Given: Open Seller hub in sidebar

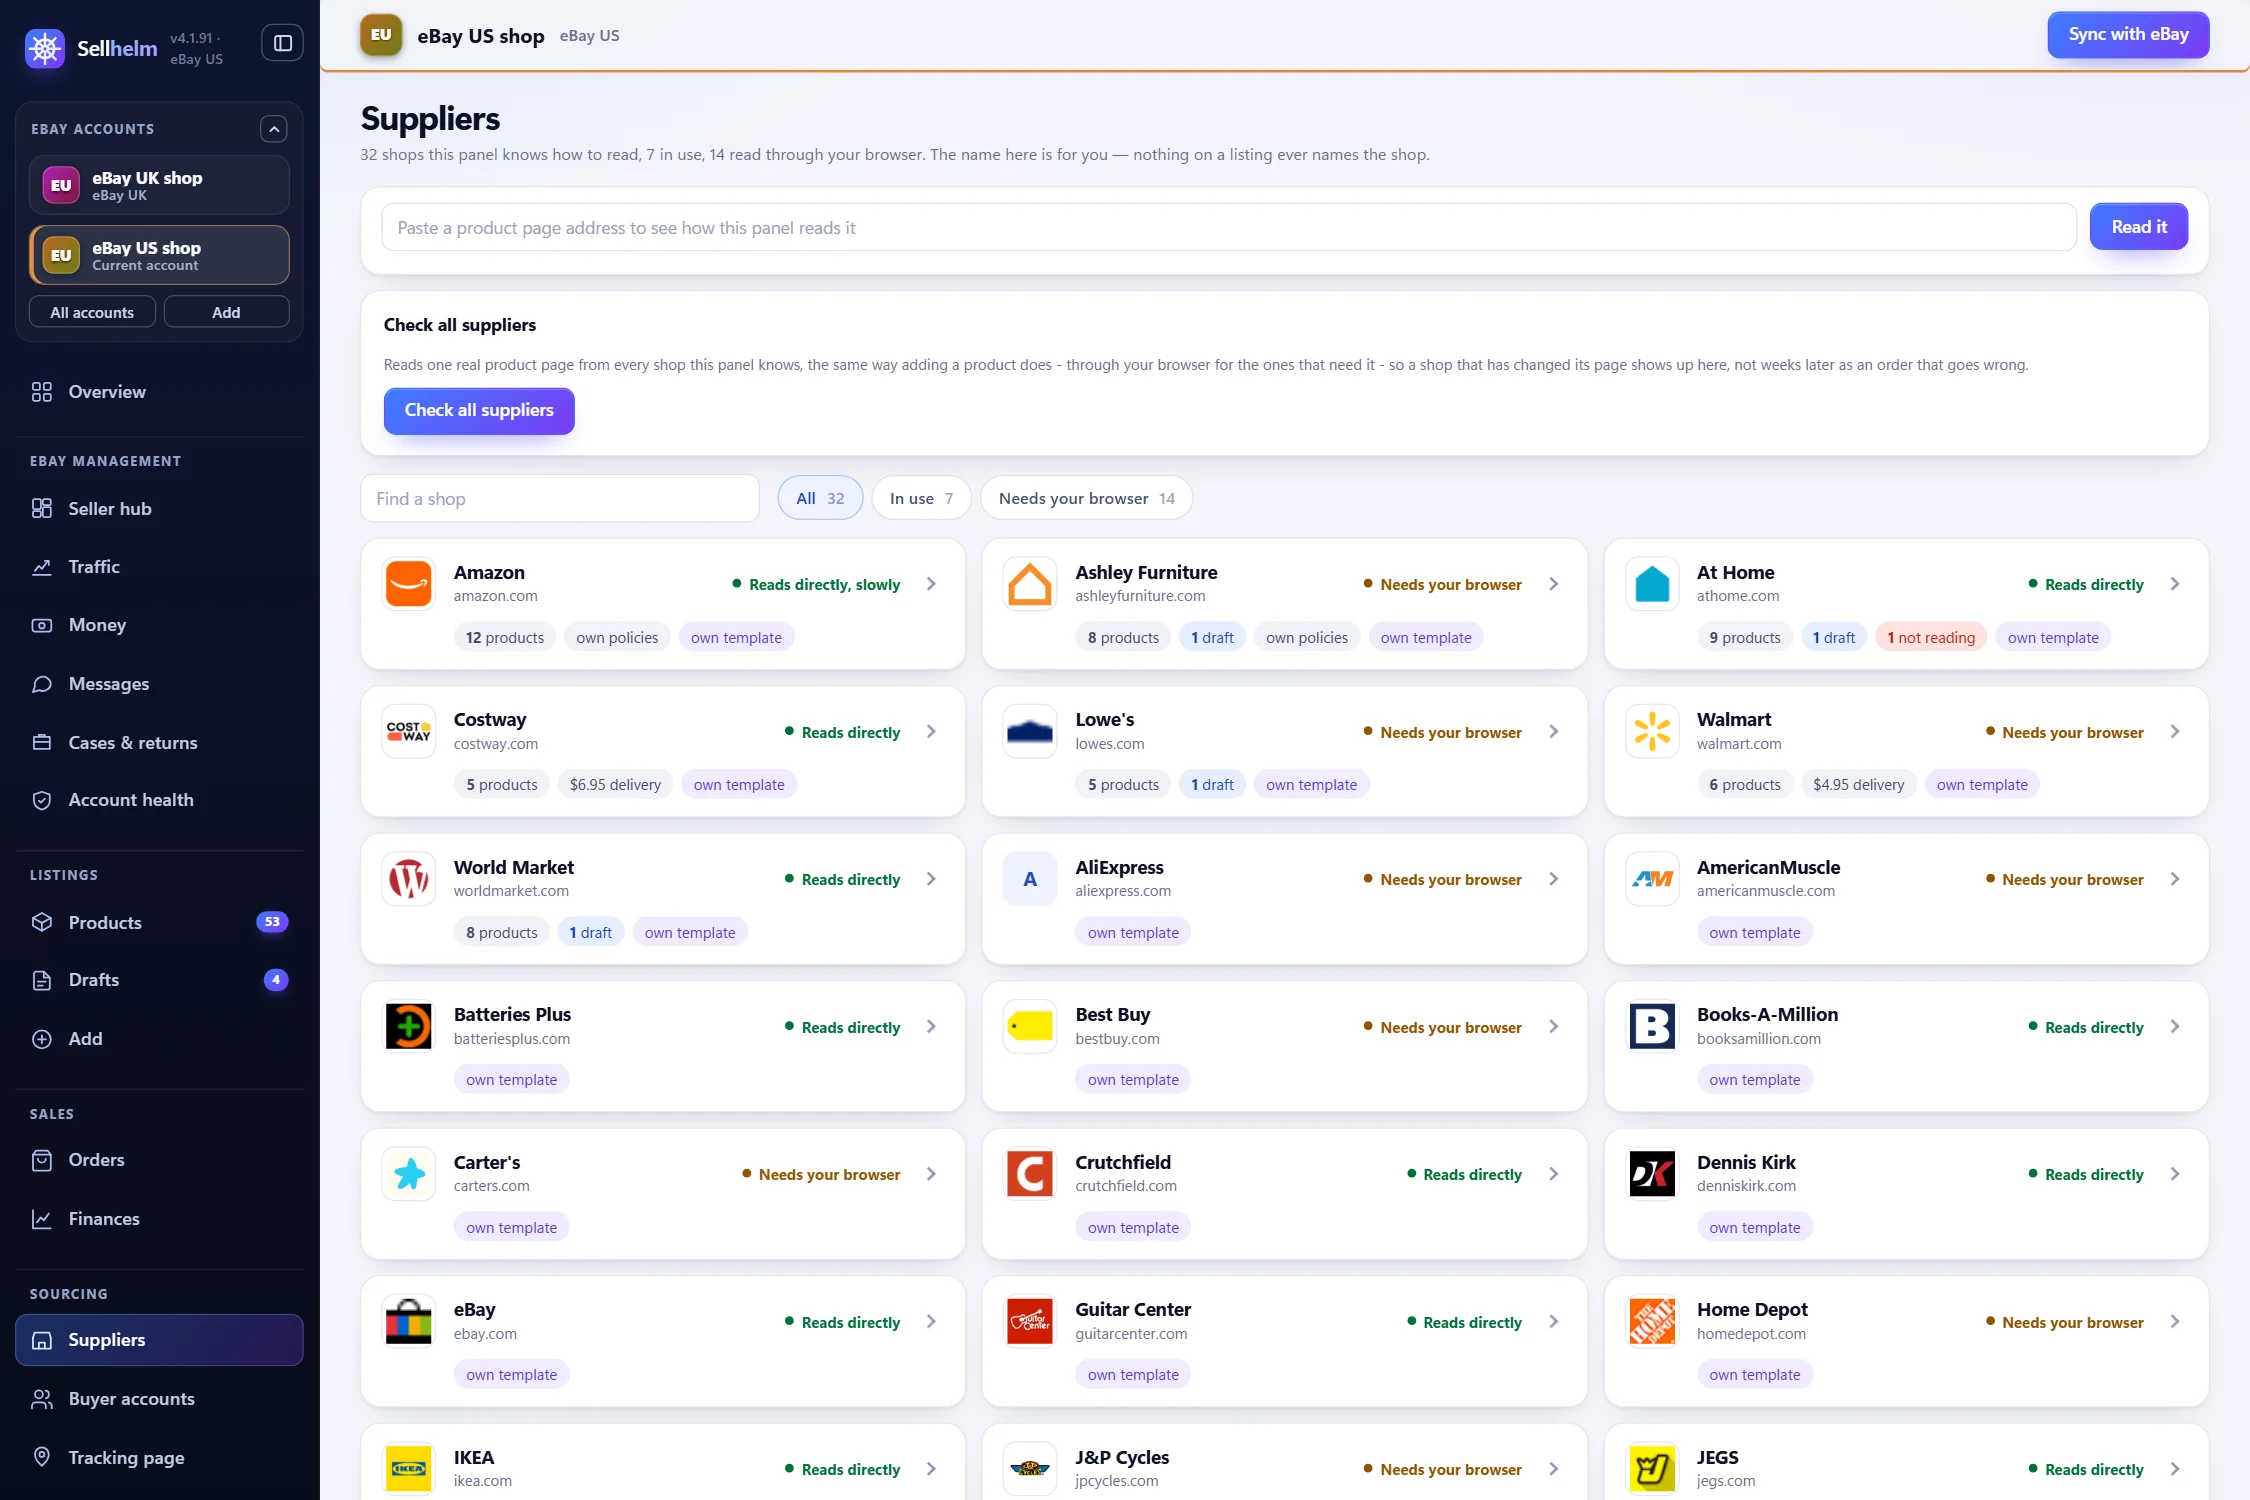Looking at the screenshot, I should (159, 509).
